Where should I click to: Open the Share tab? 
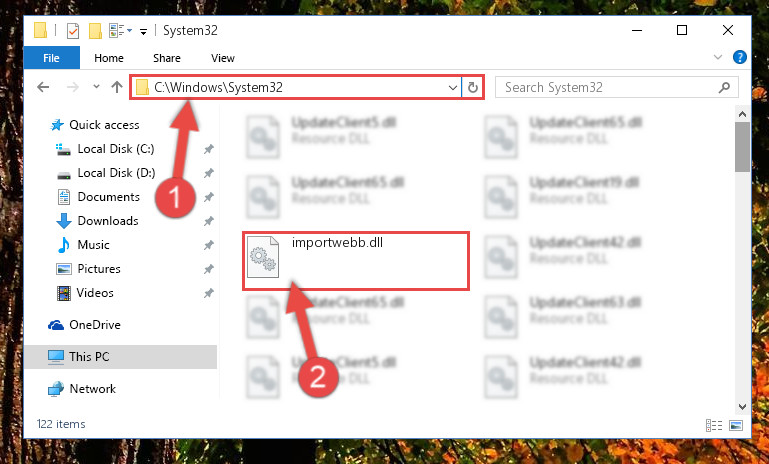coord(167,58)
